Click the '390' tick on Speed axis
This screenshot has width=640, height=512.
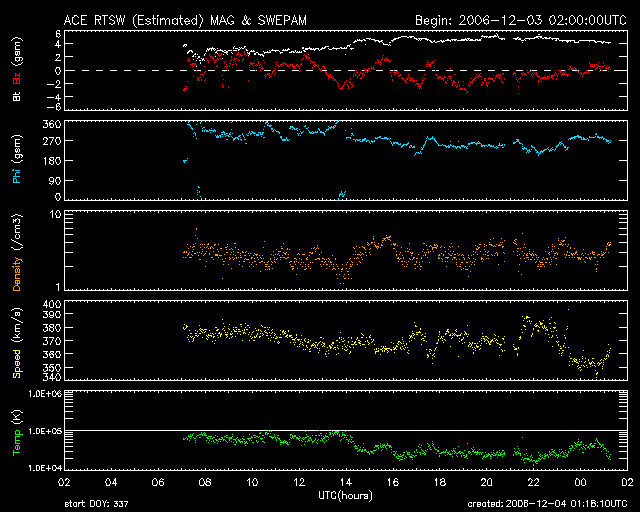click(52, 314)
